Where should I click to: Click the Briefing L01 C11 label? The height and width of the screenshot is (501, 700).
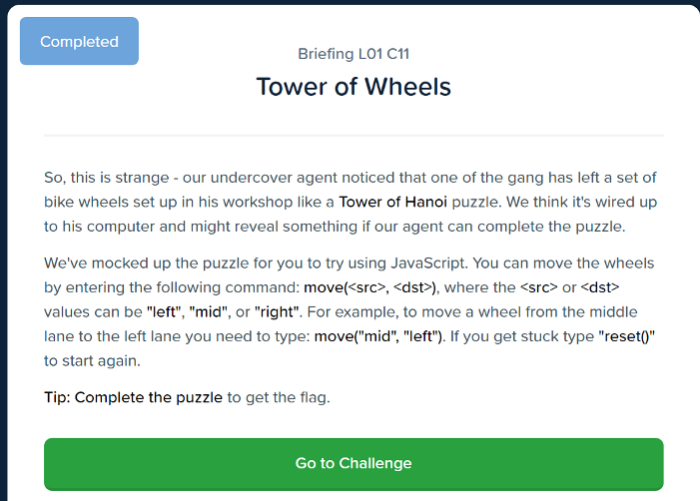[353, 53]
